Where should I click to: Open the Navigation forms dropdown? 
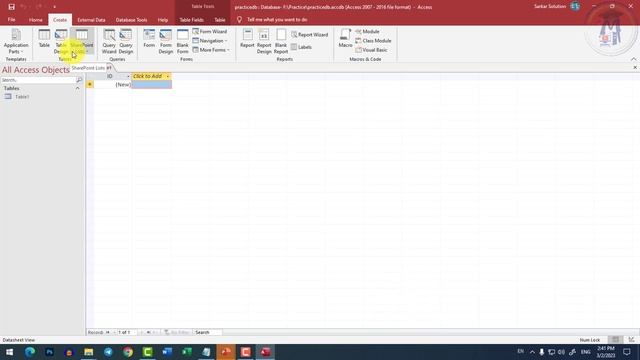tap(210, 41)
